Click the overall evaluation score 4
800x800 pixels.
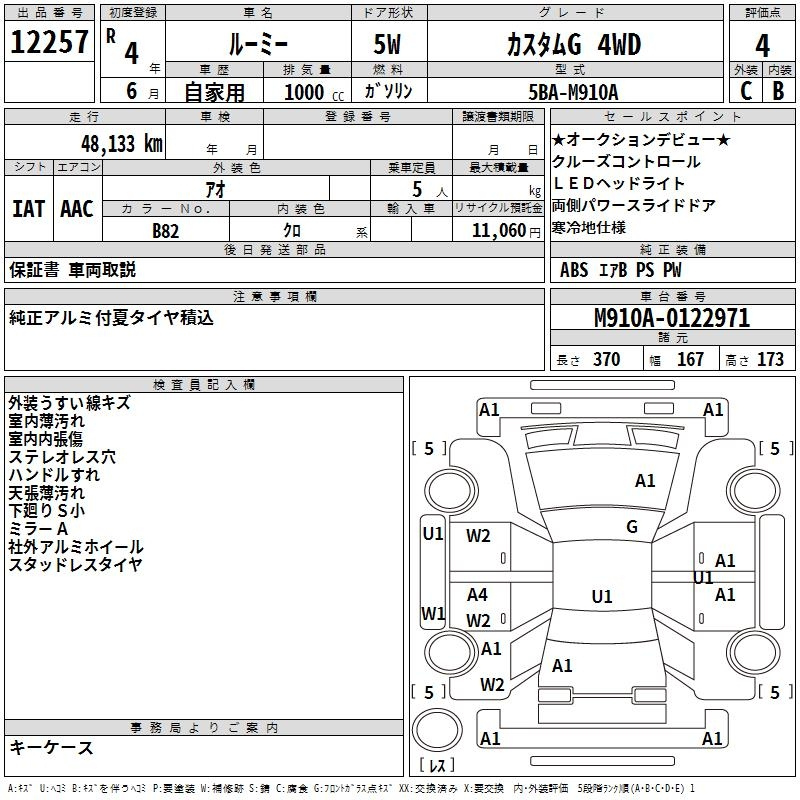pos(762,45)
